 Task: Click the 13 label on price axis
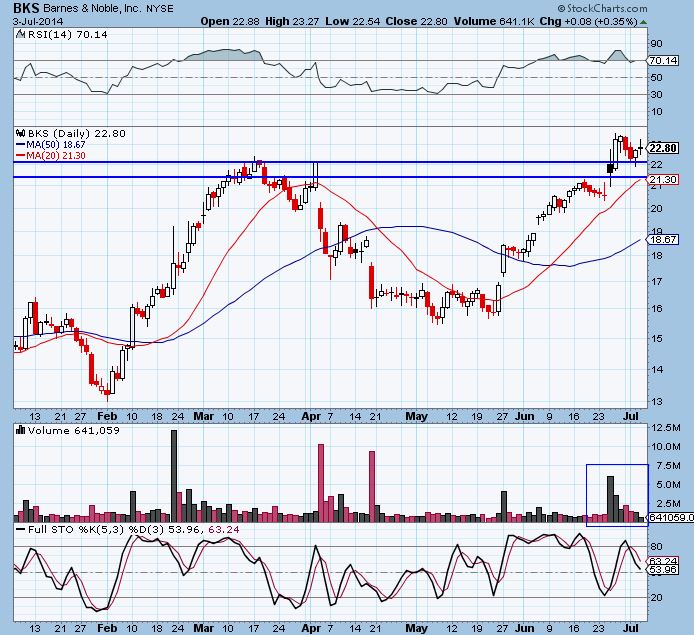(657, 402)
